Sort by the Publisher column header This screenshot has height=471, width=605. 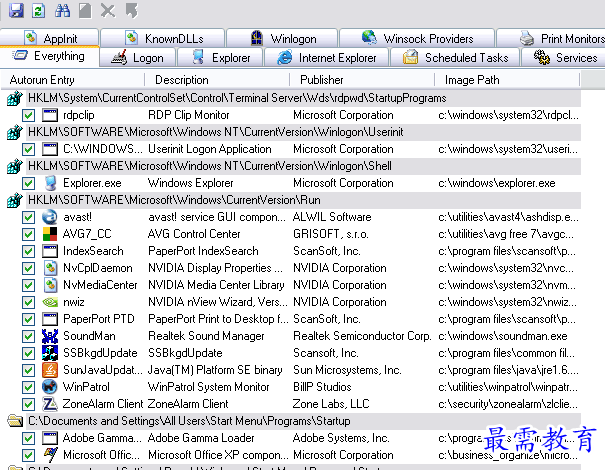pyautogui.click(x=320, y=79)
